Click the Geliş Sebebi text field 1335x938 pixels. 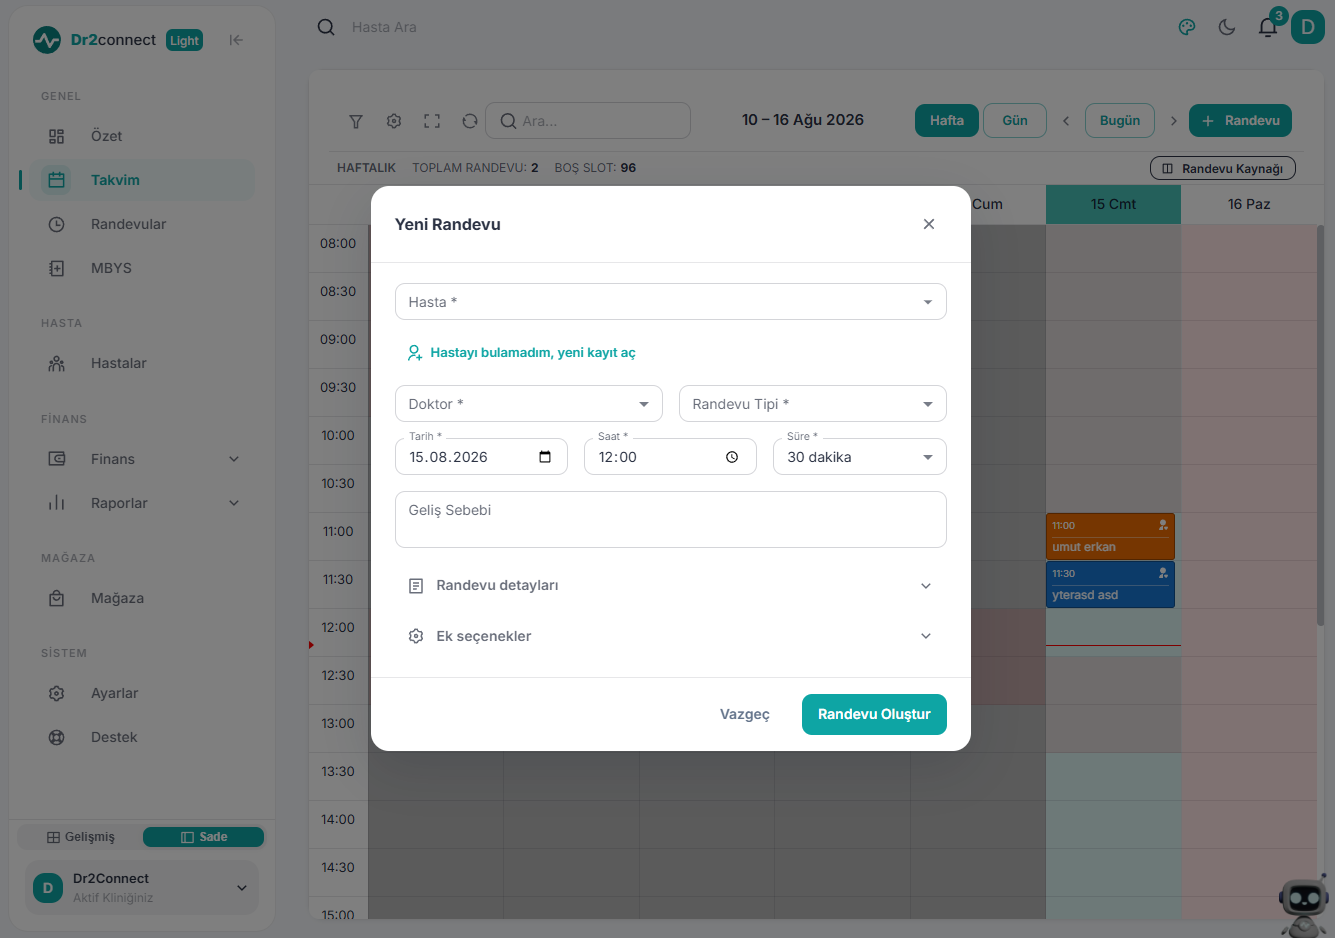671,519
